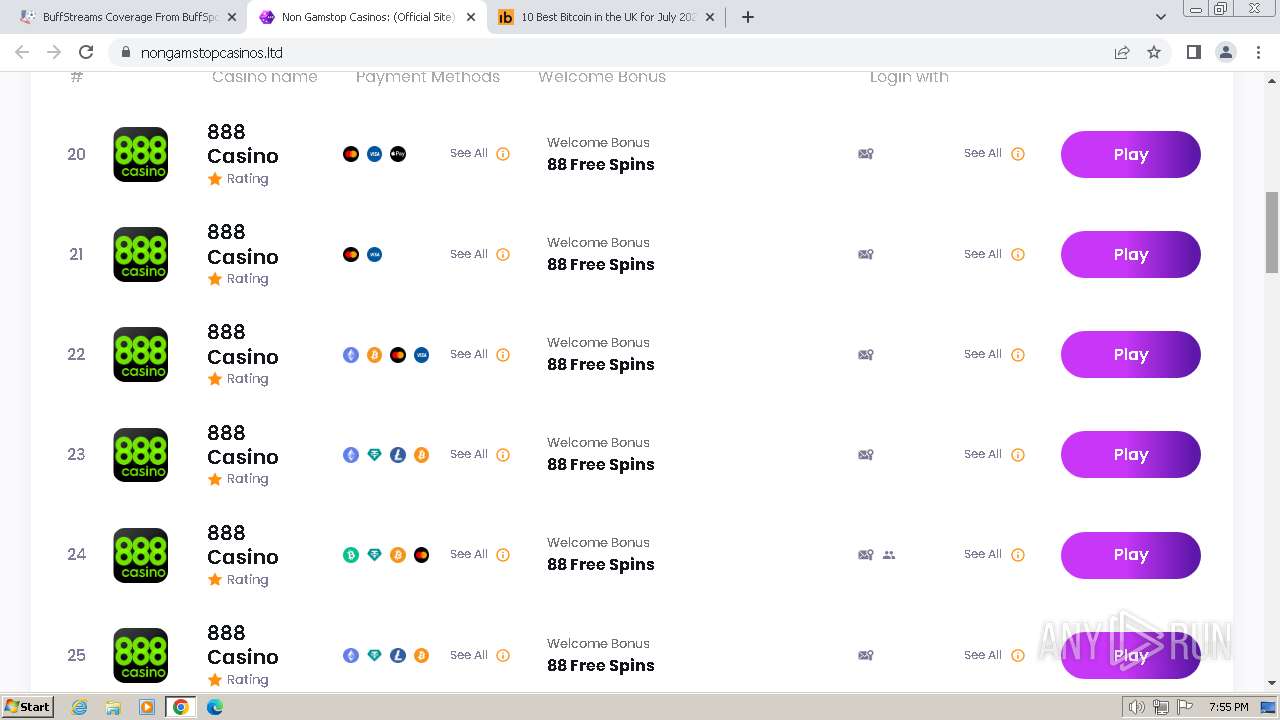Image resolution: width=1280 pixels, height=720 pixels.
Task: Close the Non Gamstop Casinos tab
Action: tap(471, 17)
